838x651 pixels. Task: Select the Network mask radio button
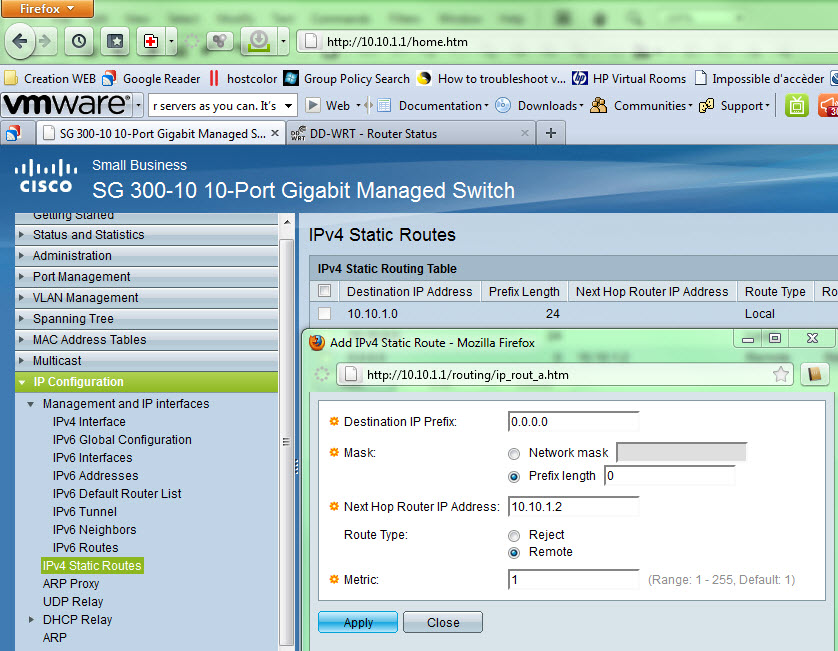tap(514, 454)
